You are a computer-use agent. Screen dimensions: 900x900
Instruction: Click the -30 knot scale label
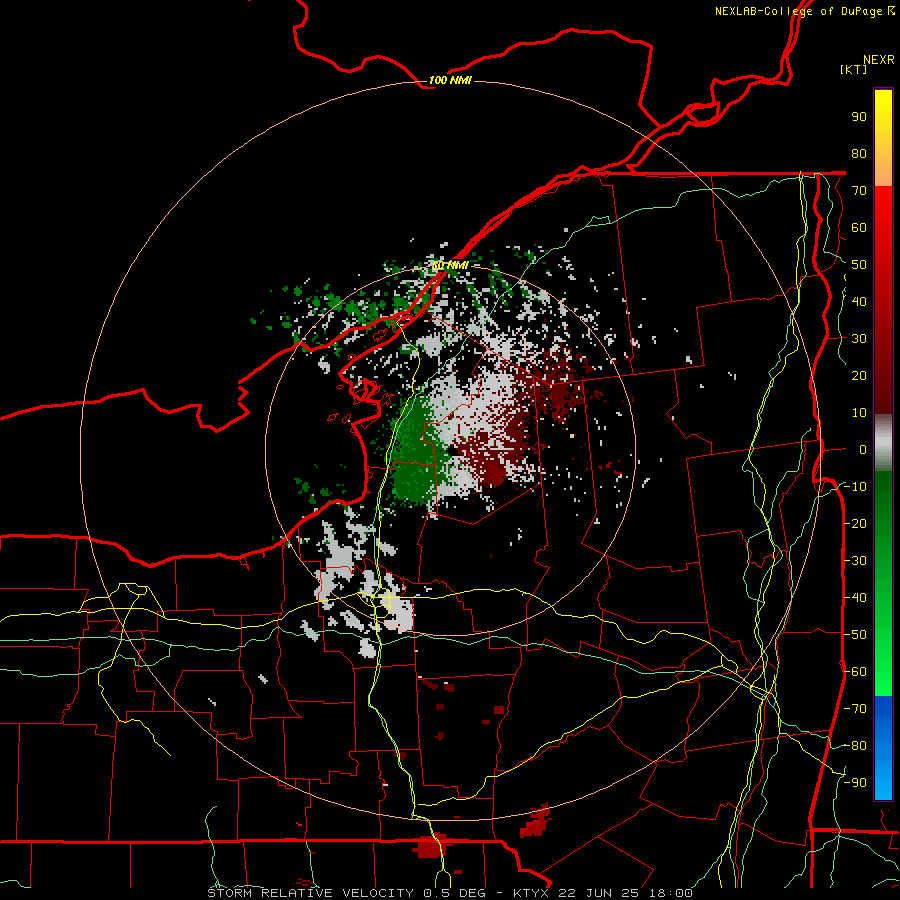point(855,561)
